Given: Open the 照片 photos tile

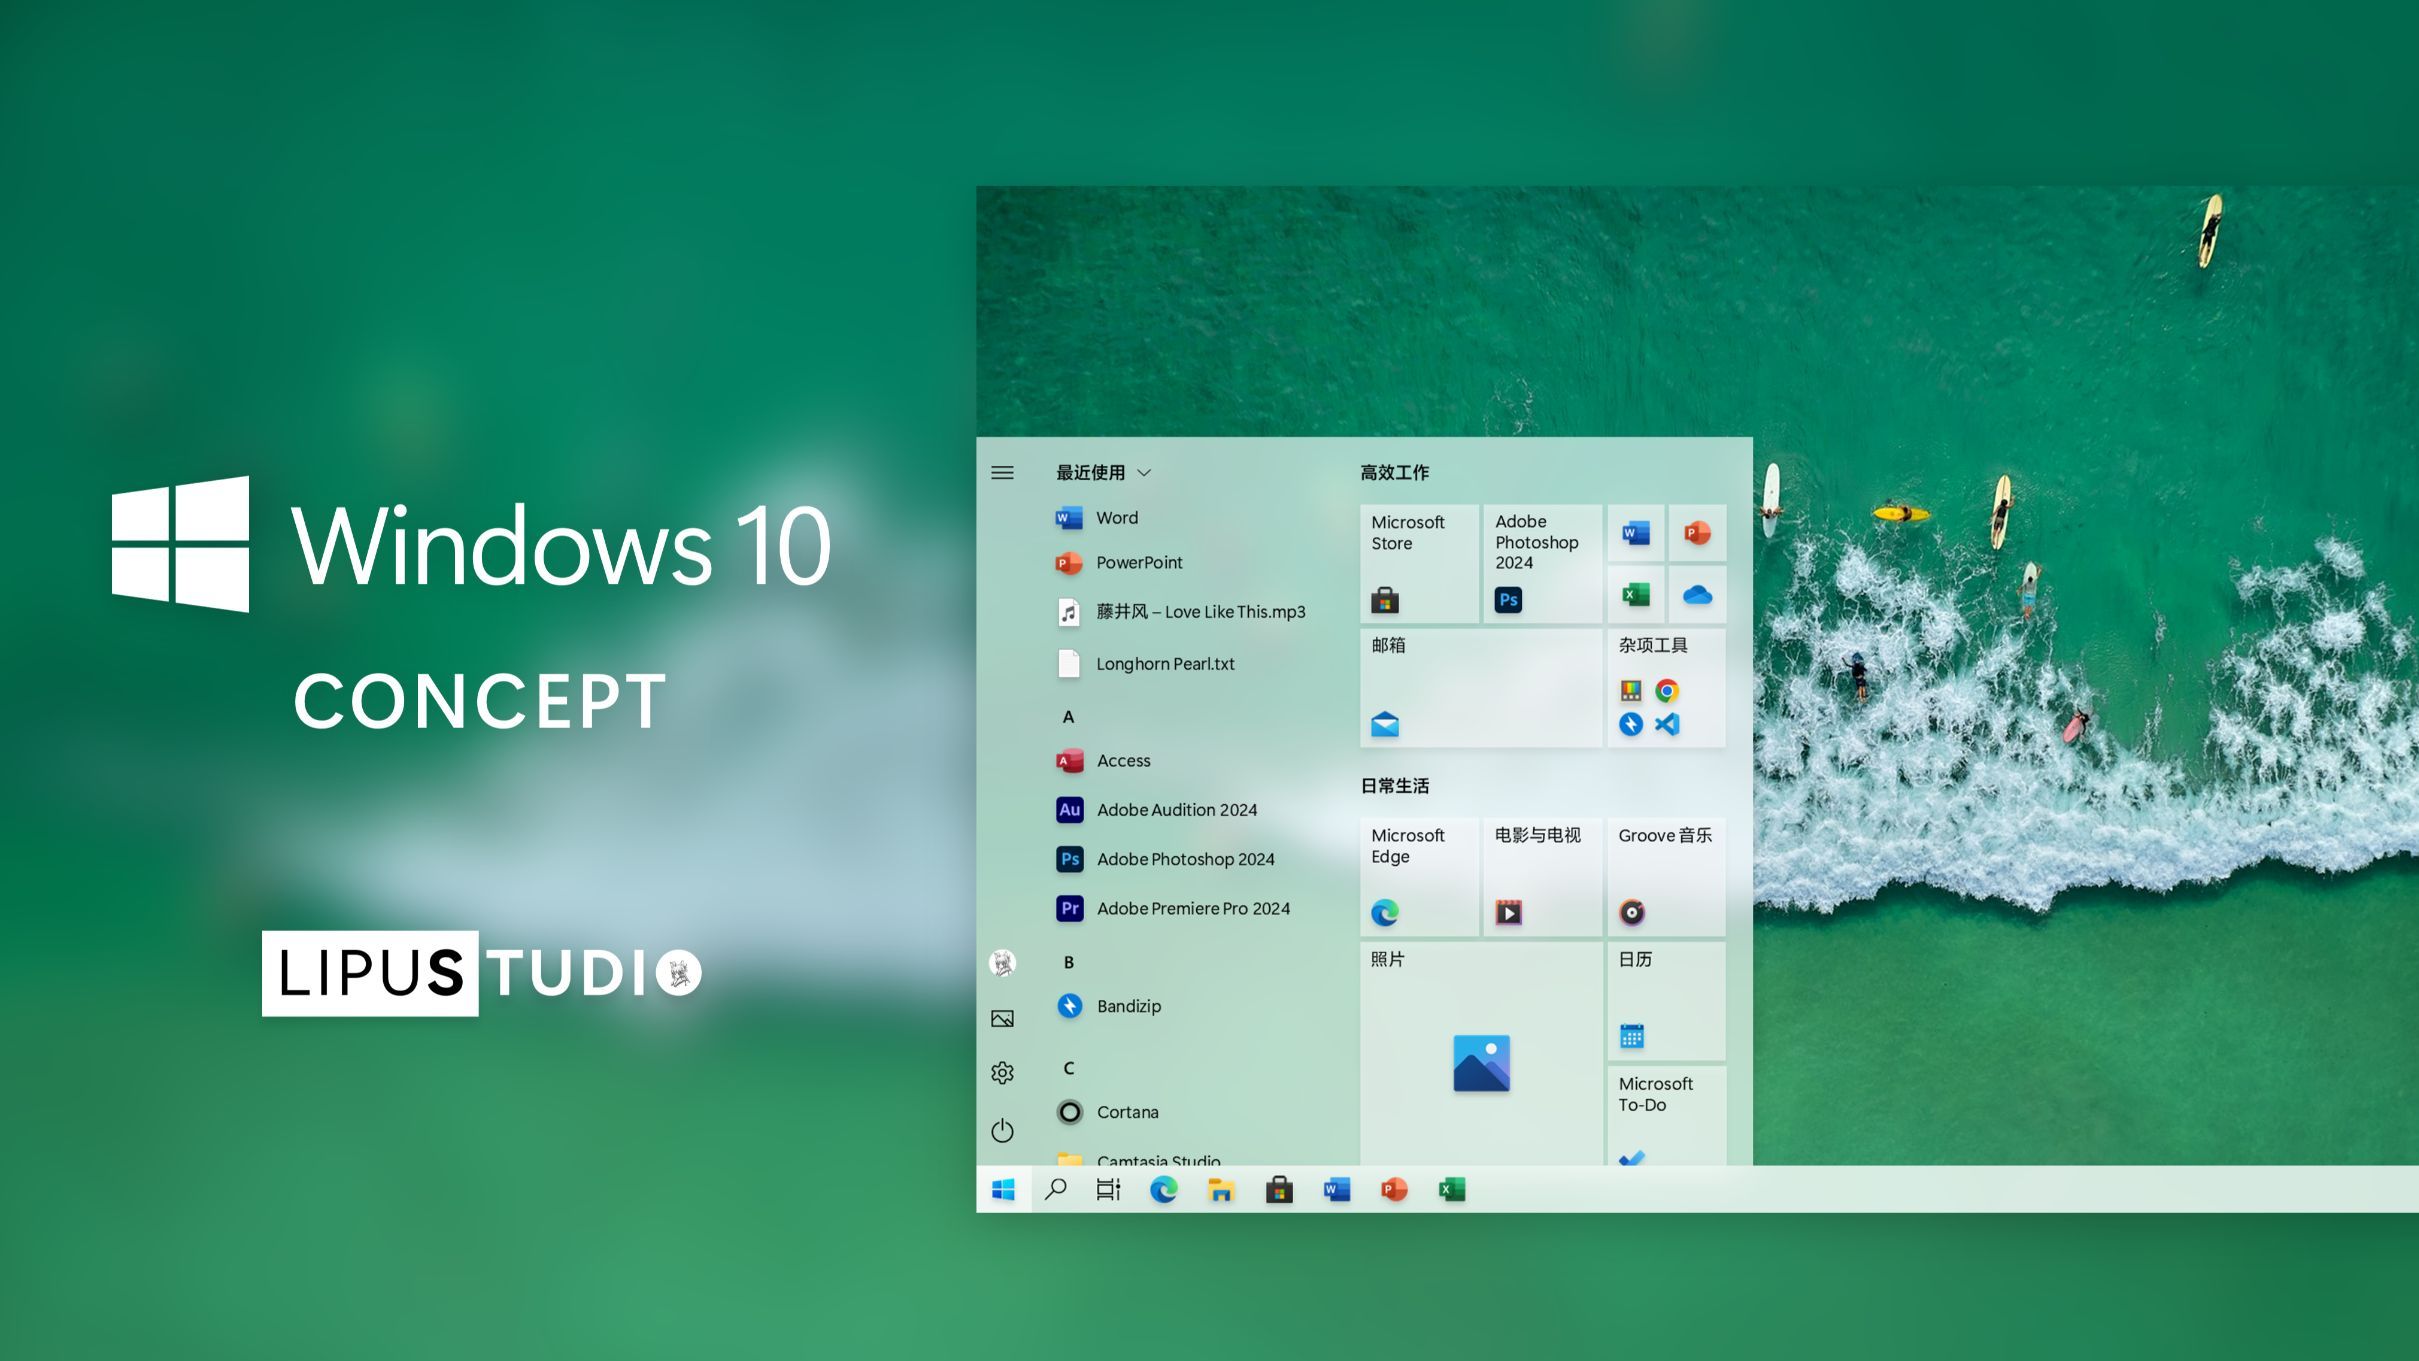Looking at the screenshot, I should (1481, 1053).
